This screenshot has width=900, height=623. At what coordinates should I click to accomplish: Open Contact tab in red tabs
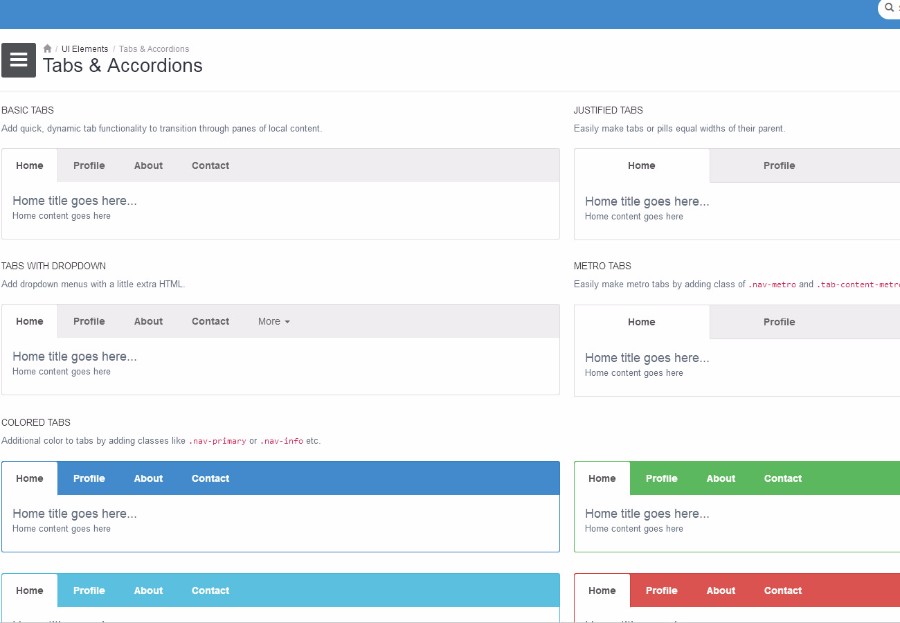click(x=782, y=591)
